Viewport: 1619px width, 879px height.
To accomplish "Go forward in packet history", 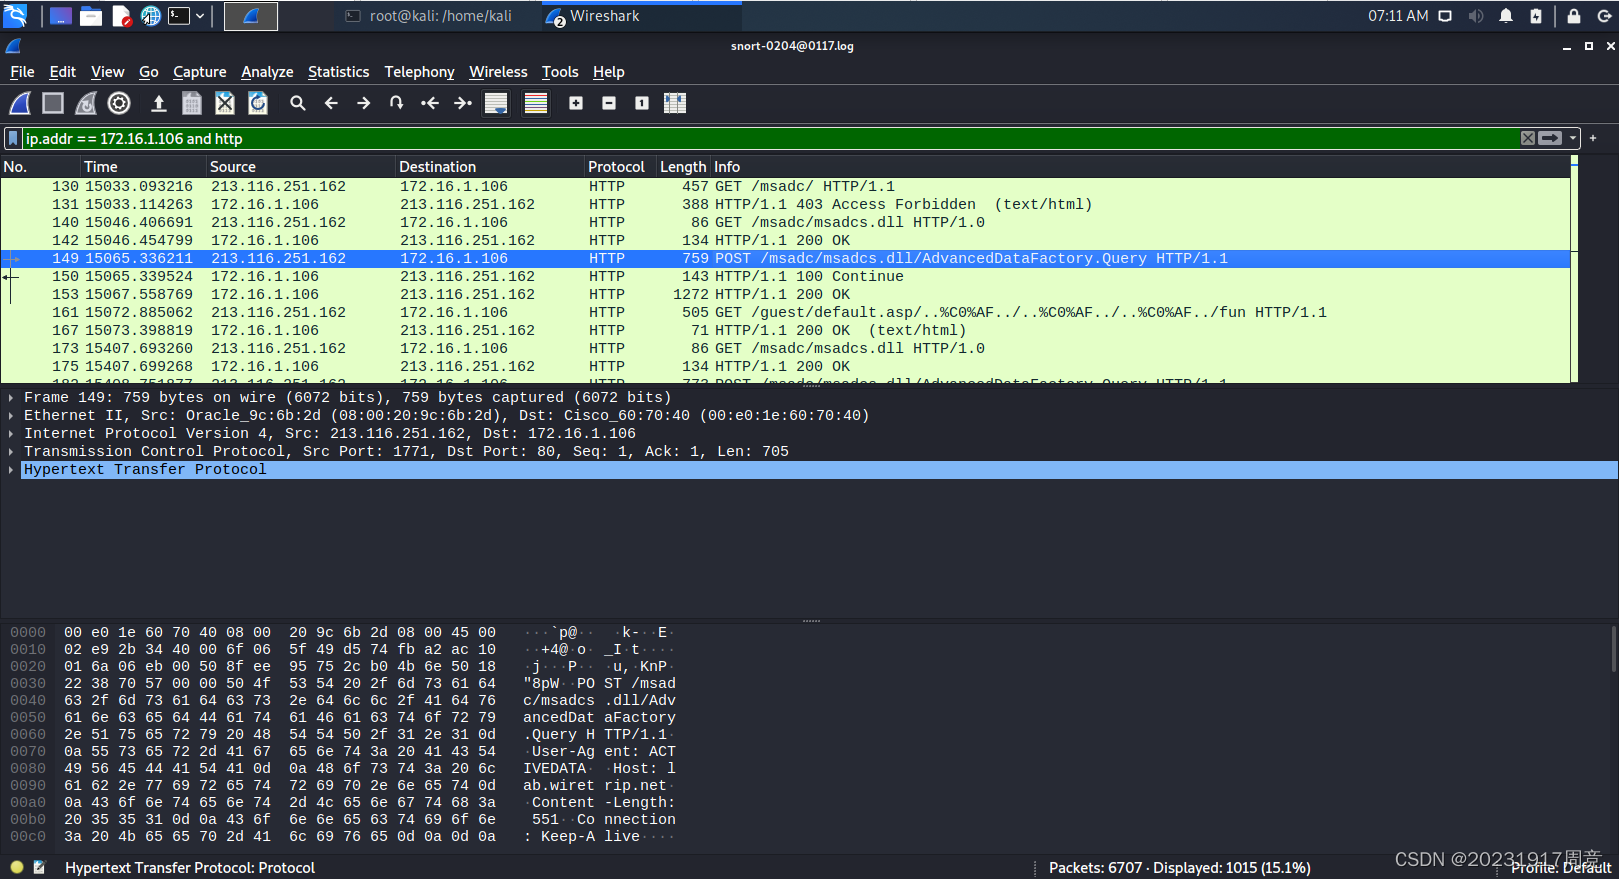I will [x=364, y=103].
